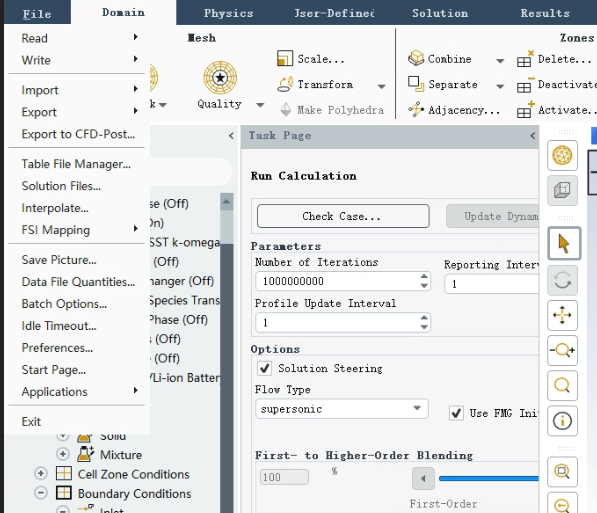This screenshot has width=597, height=513.
Task: Open the Flow Type supersonic dropdown
Action: coord(342,409)
